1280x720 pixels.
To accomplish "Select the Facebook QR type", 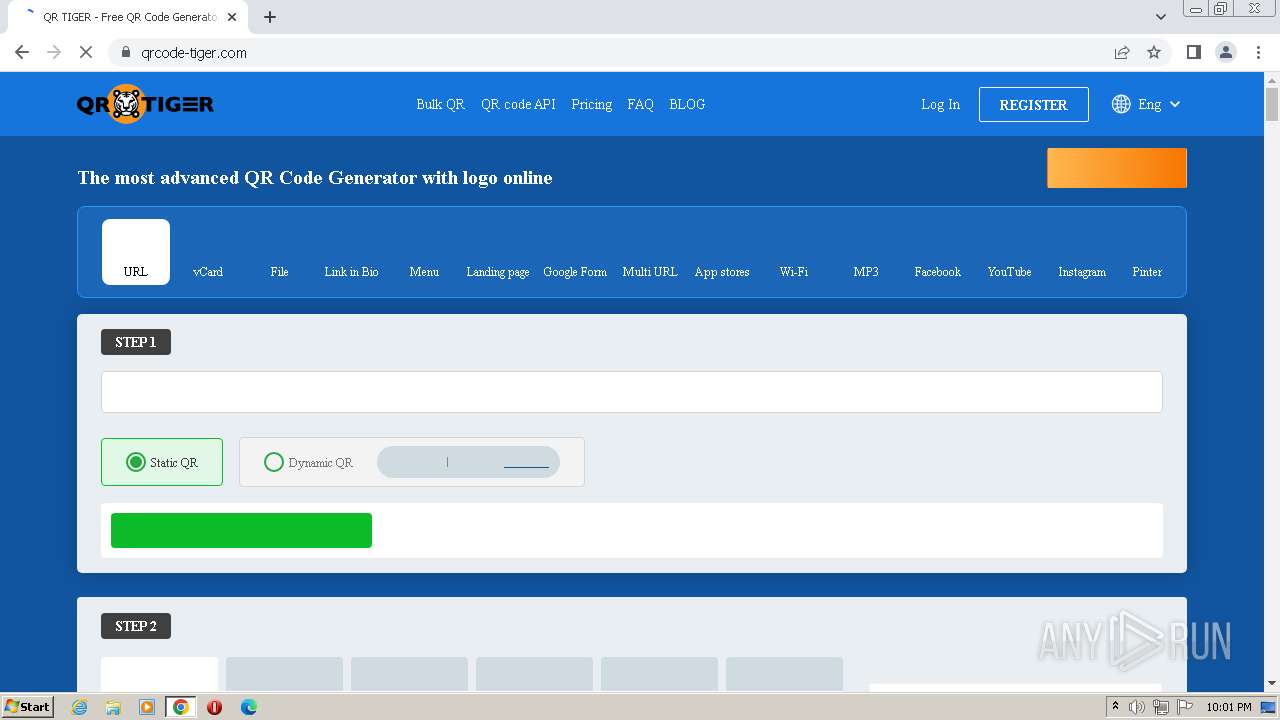I will pyautogui.click(x=938, y=271).
